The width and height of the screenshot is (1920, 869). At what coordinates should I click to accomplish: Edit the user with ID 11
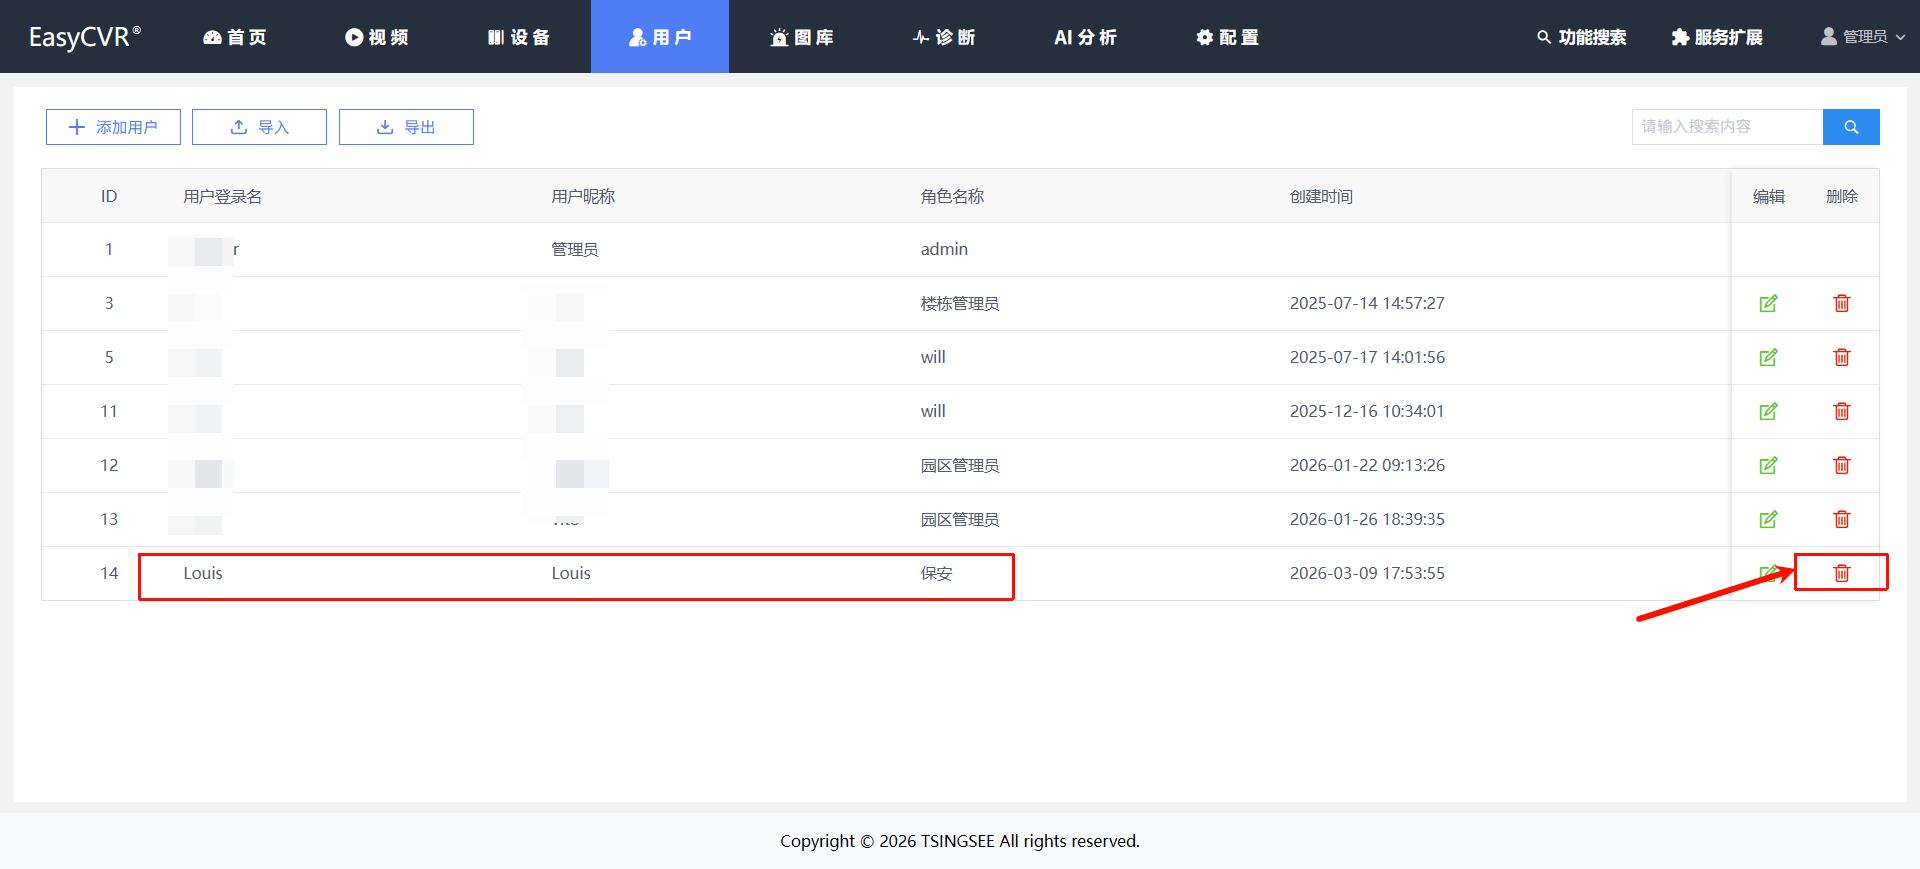(1768, 411)
